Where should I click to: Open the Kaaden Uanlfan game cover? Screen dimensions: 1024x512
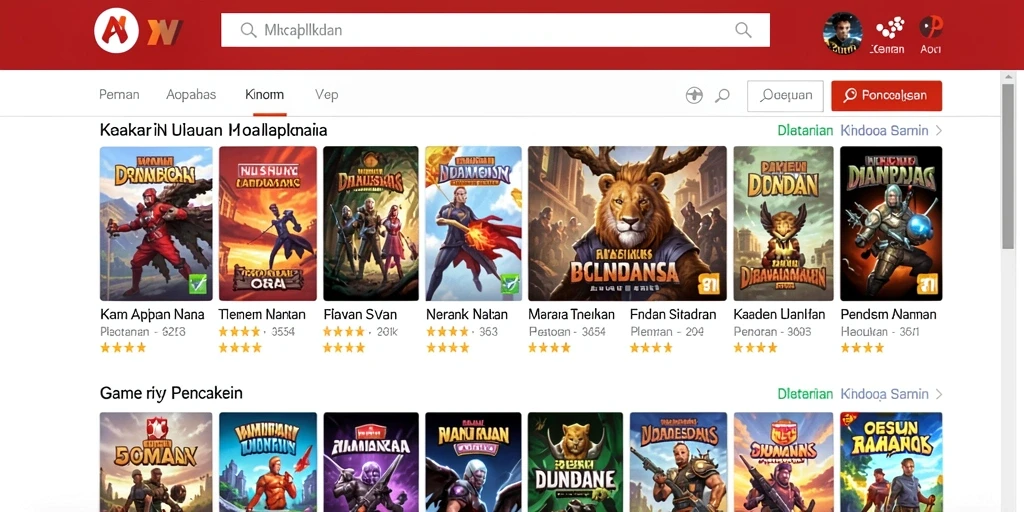783,223
